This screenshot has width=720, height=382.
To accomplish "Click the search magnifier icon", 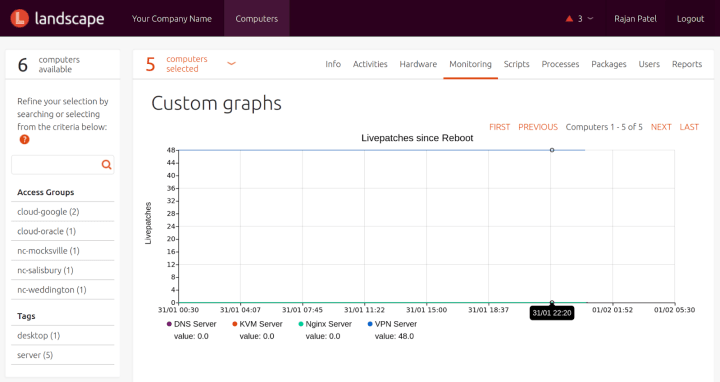I will pyautogui.click(x=106, y=164).
